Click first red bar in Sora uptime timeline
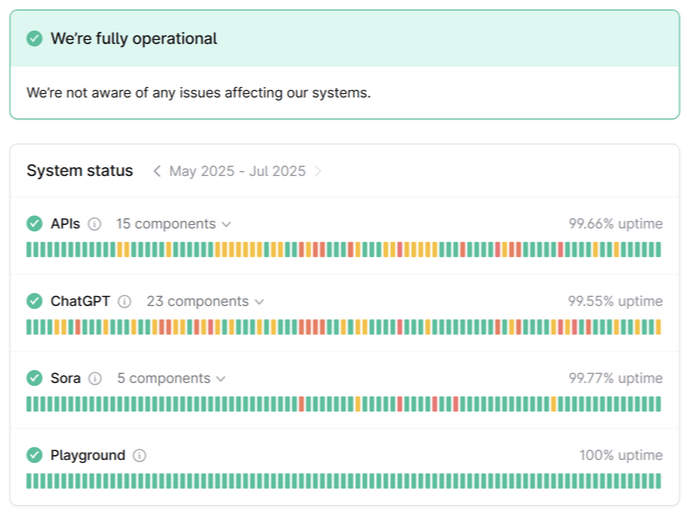Viewport: 685px width, 514px height. click(x=301, y=404)
